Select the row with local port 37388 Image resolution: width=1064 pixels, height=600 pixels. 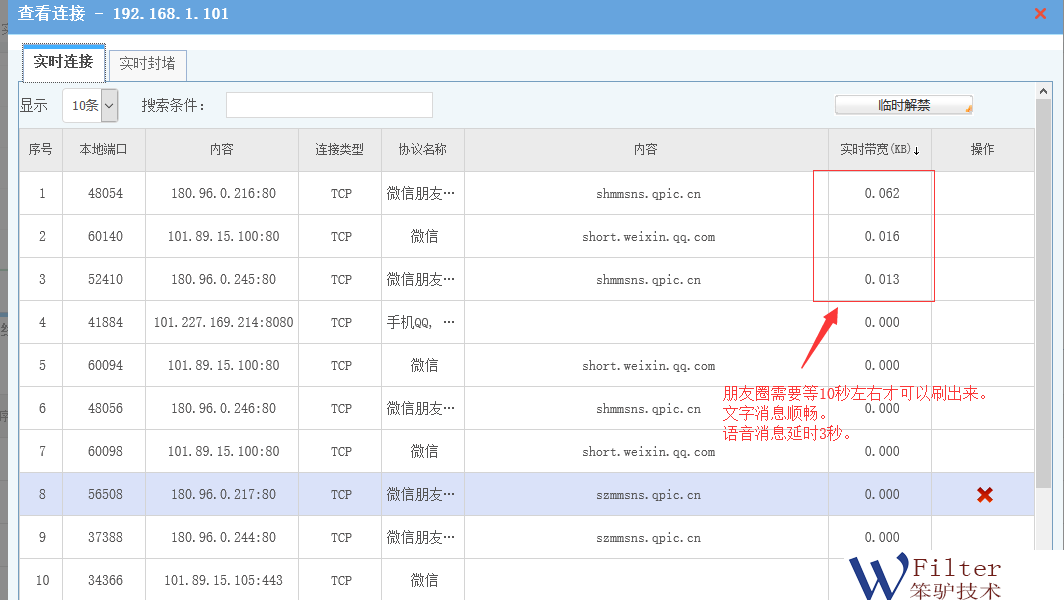coord(105,537)
